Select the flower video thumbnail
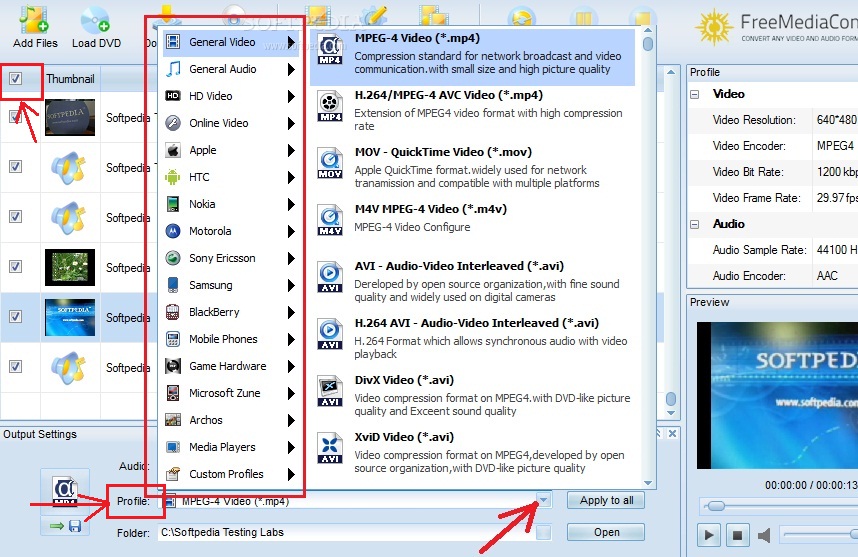 [69, 267]
